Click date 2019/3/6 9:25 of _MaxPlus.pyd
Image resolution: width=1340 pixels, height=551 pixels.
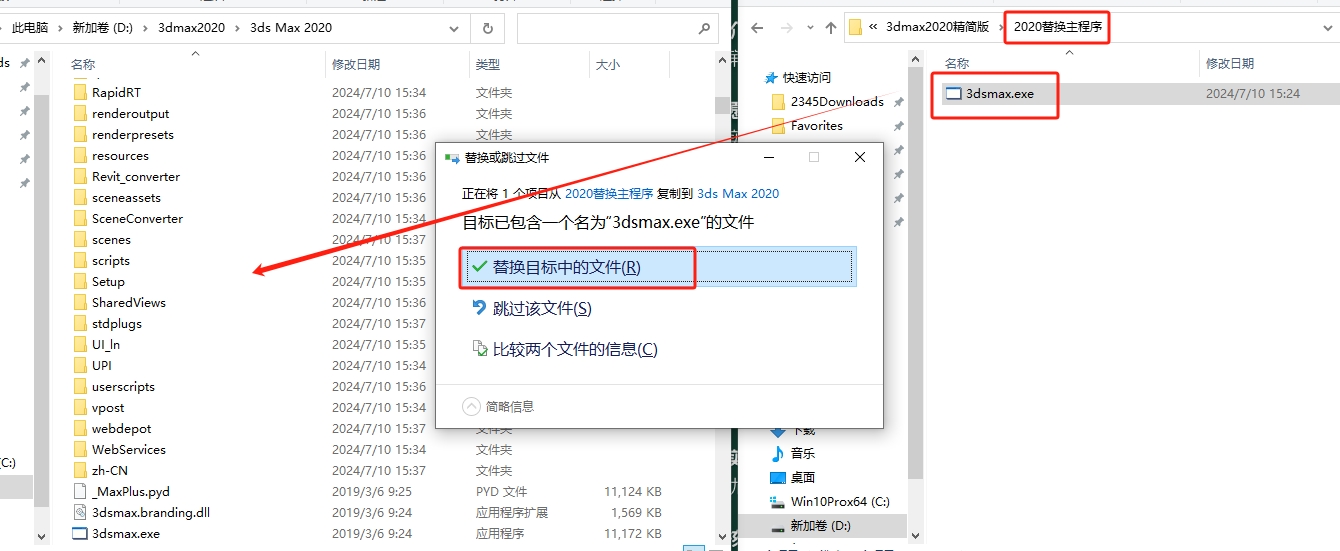click(372, 491)
